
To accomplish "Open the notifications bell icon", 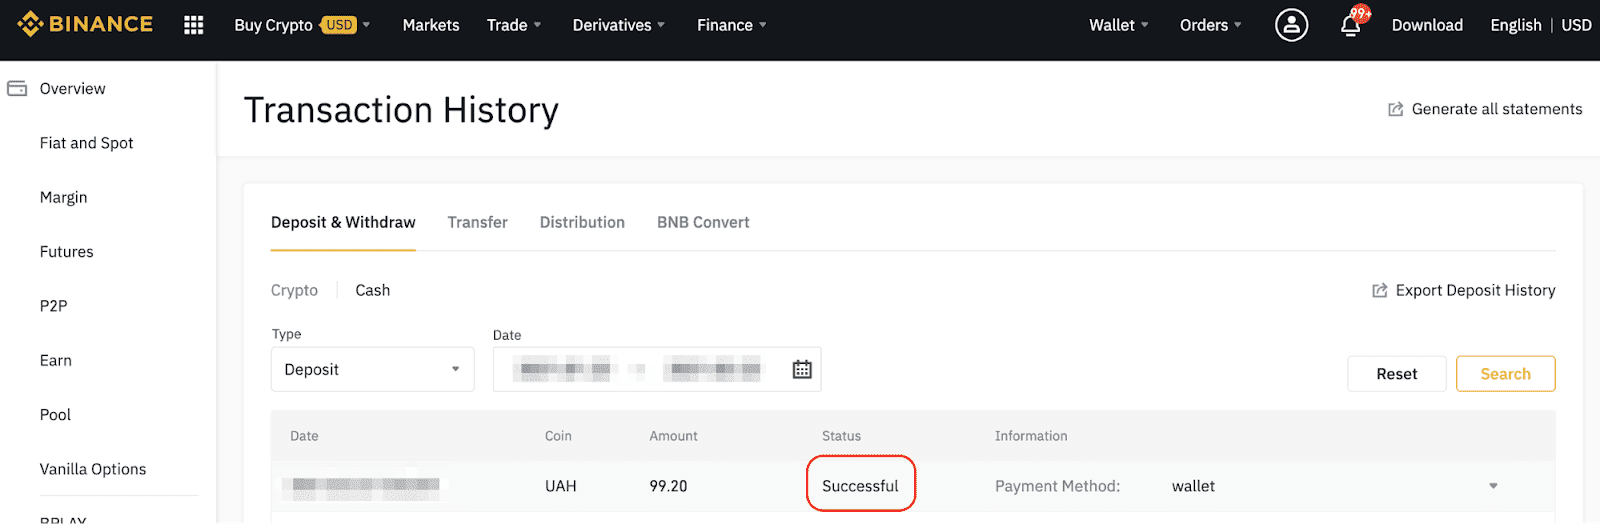I will (x=1351, y=25).
